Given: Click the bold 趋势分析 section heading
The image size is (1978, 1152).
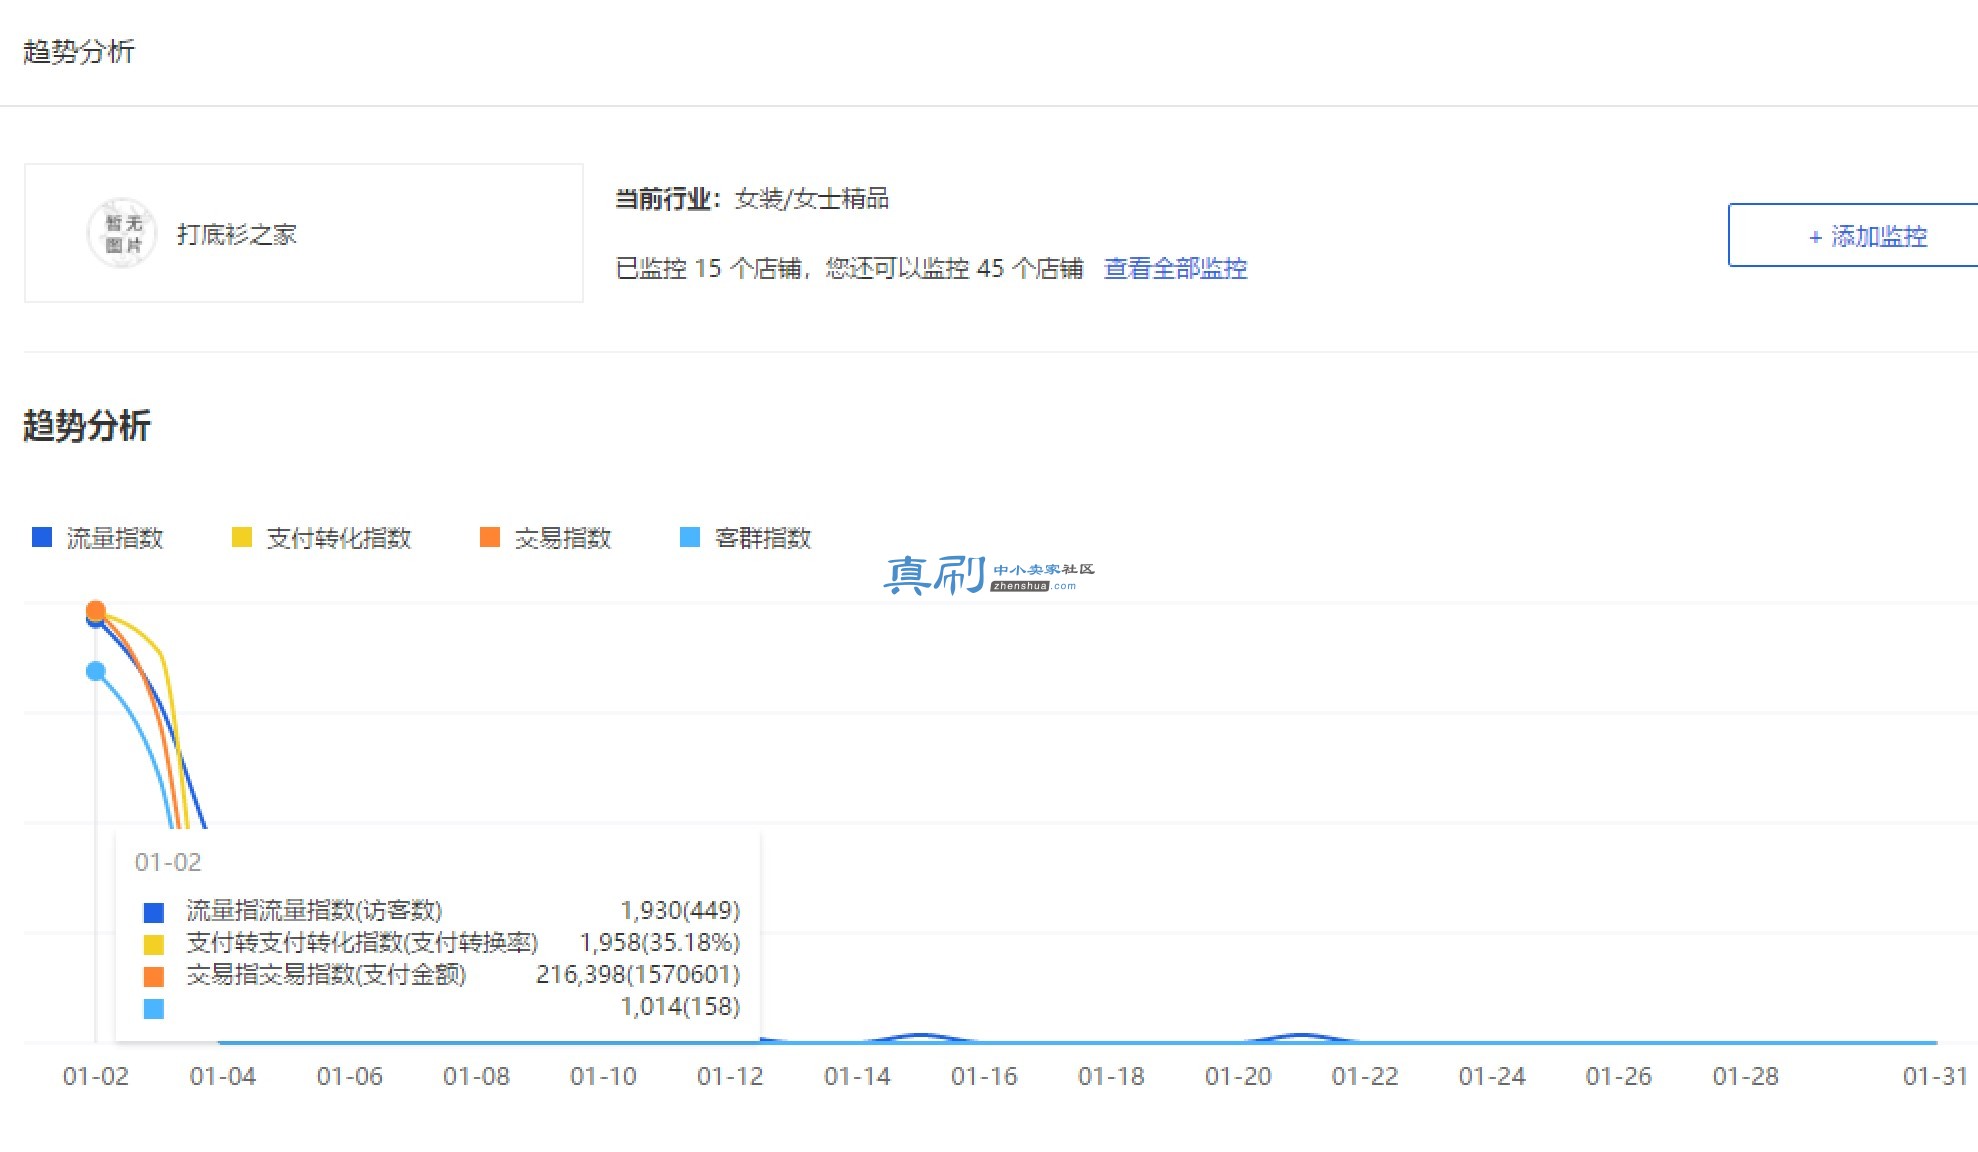Looking at the screenshot, I should pos(87,426).
